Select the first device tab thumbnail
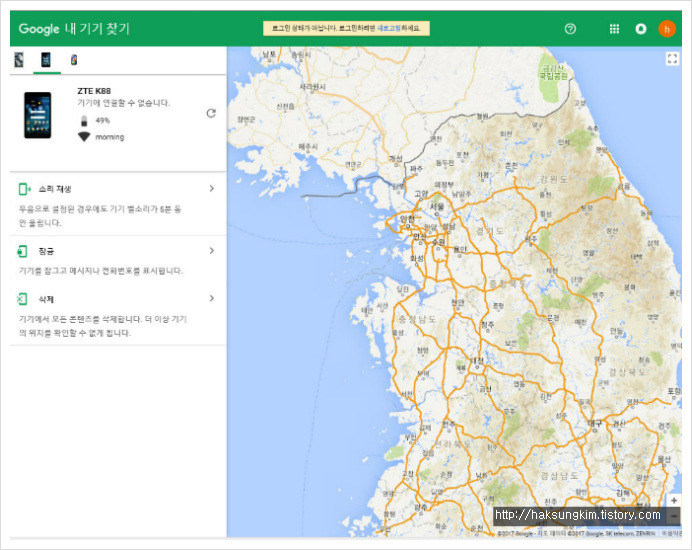 point(19,60)
